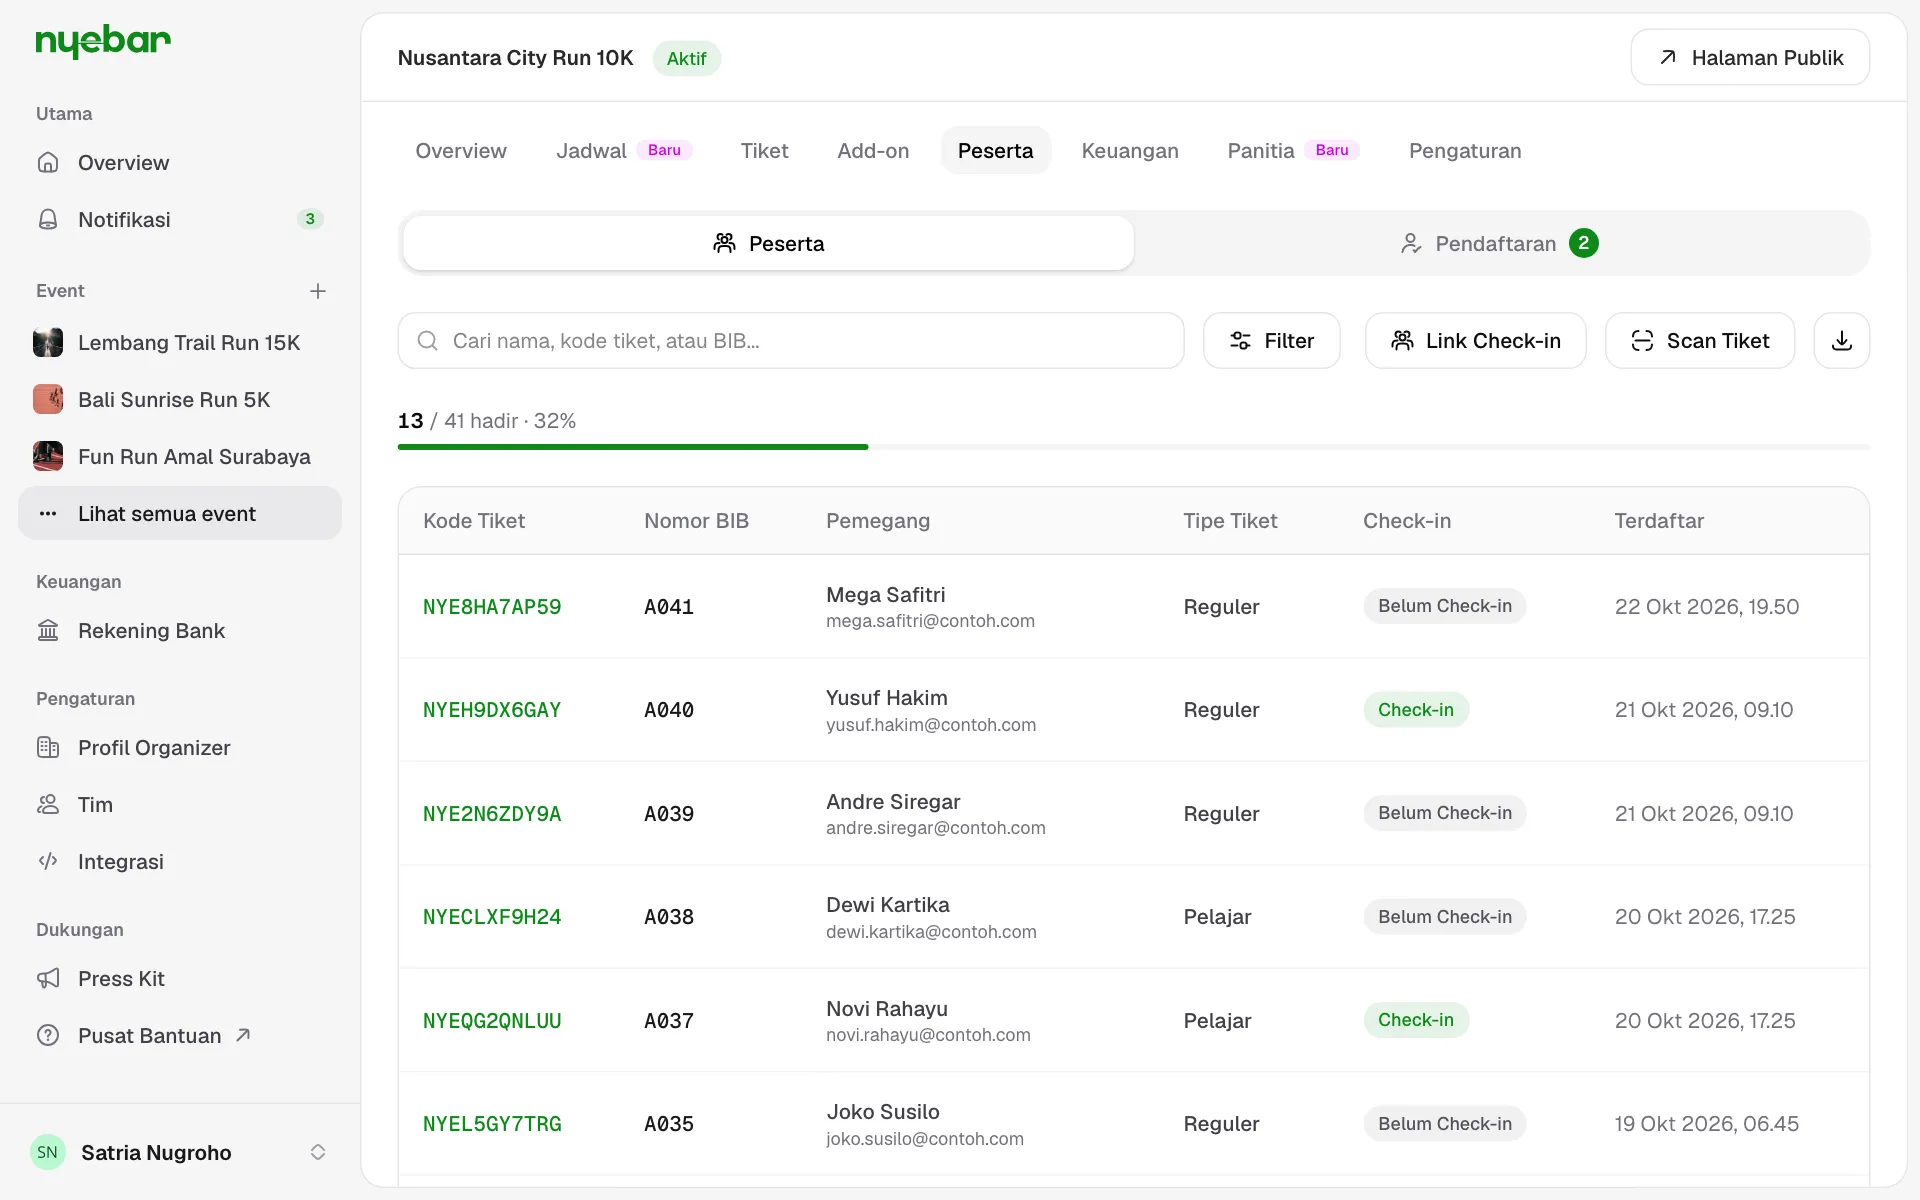Click Belum Check-in badge for Mega Safitri

[x=1445, y=606]
